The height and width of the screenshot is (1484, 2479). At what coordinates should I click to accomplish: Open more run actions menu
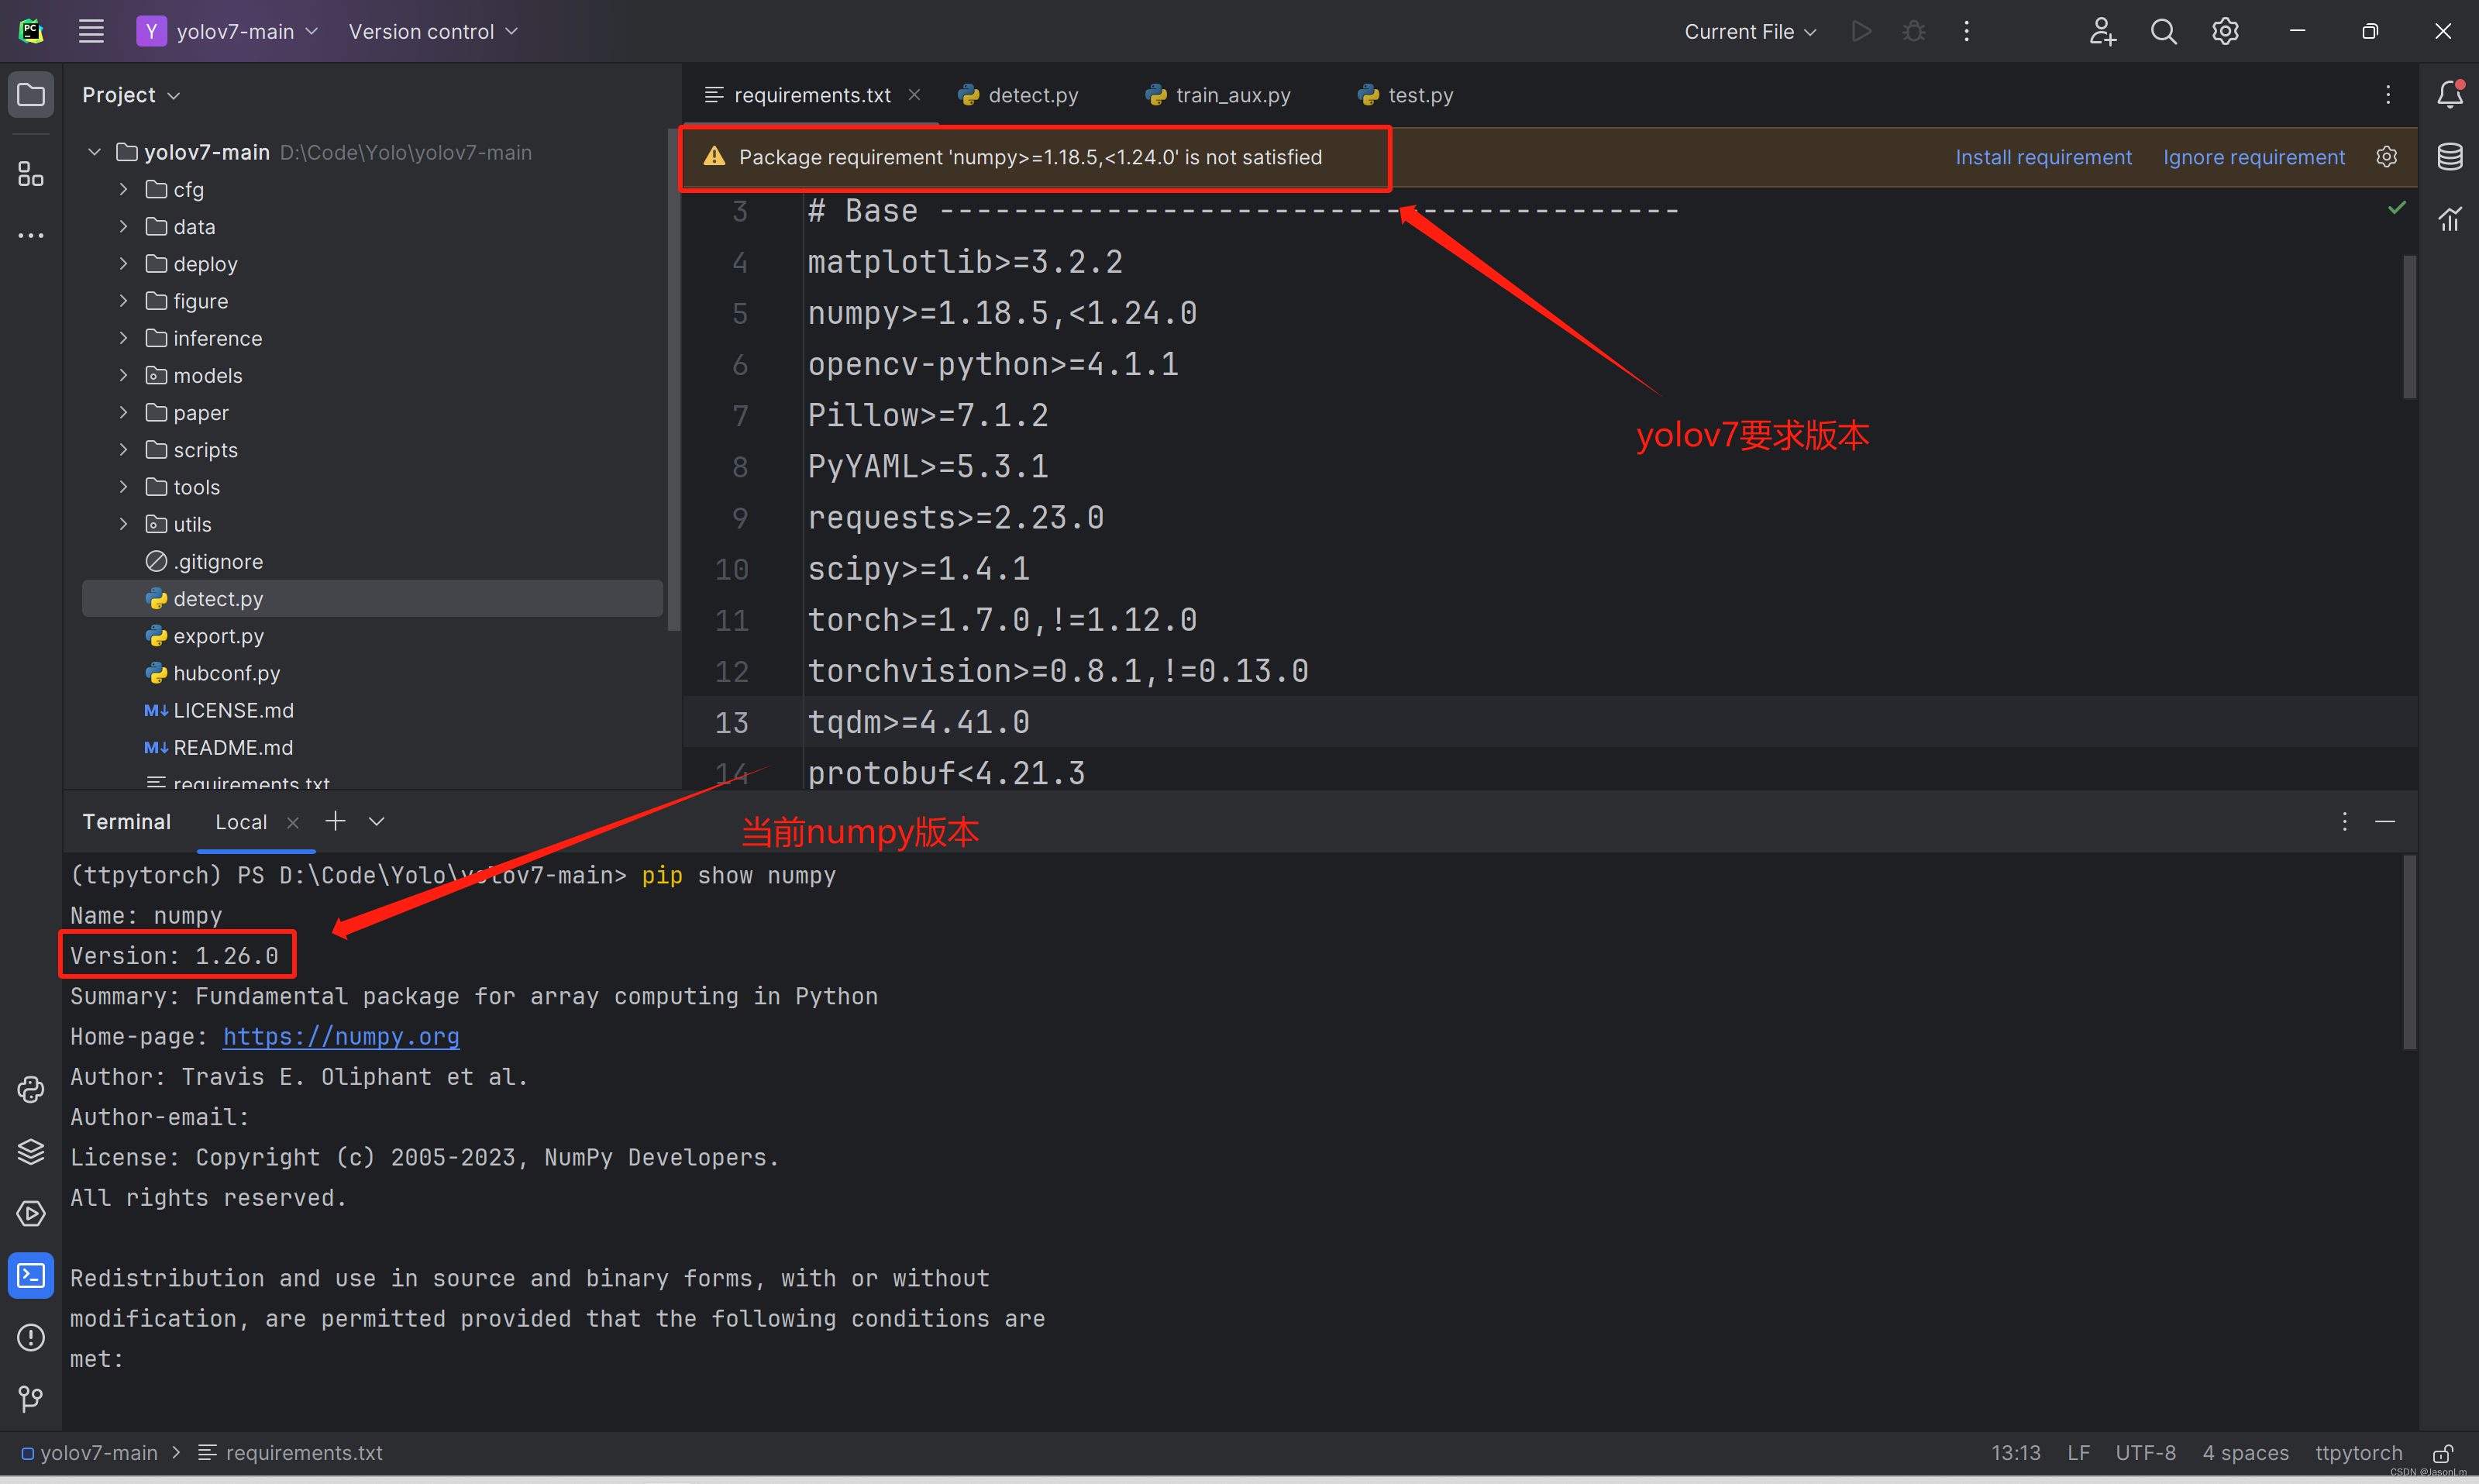(1966, 31)
